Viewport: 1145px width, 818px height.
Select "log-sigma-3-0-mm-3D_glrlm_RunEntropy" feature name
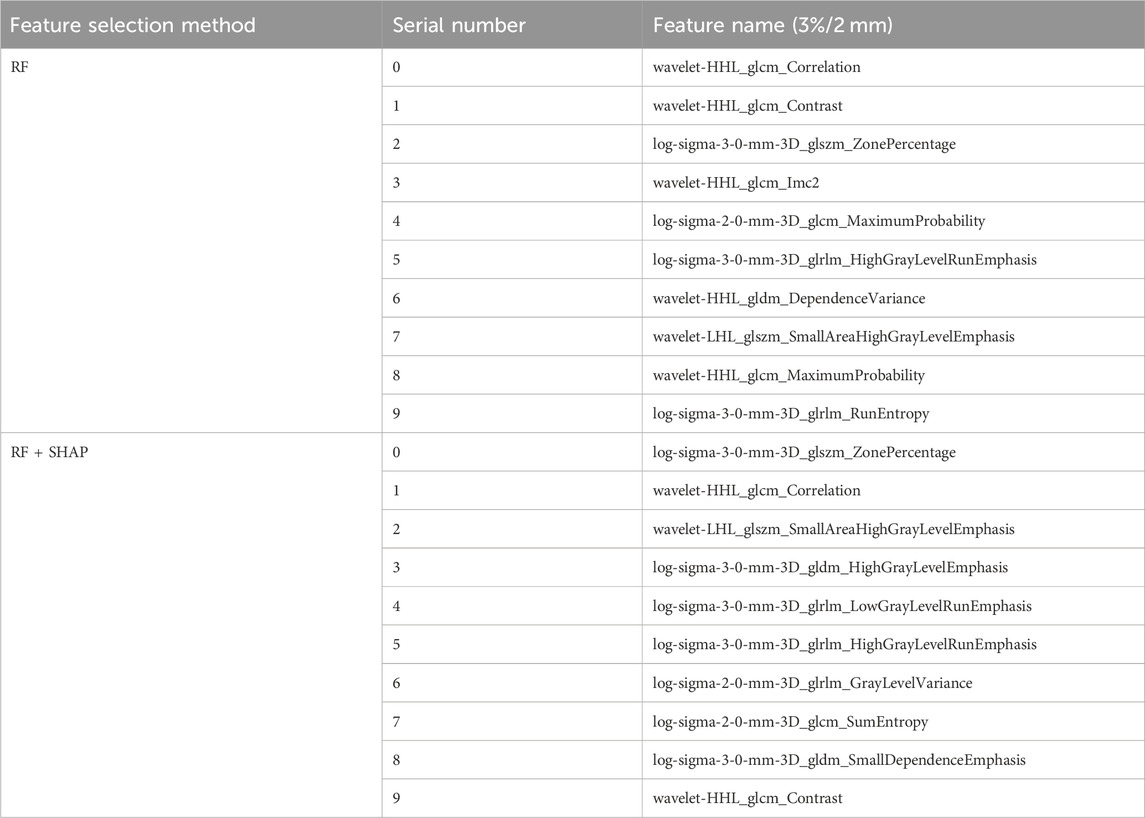(x=791, y=414)
